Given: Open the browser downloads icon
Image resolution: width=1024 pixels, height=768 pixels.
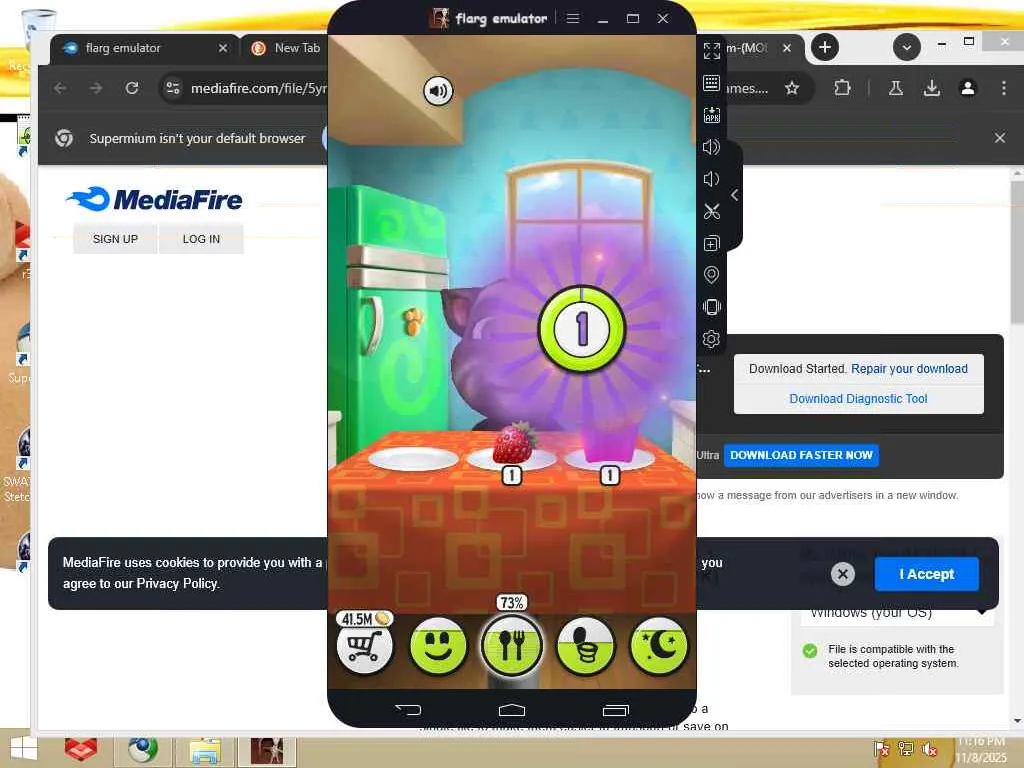Looking at the screenshot, I should tap(932, 88).
